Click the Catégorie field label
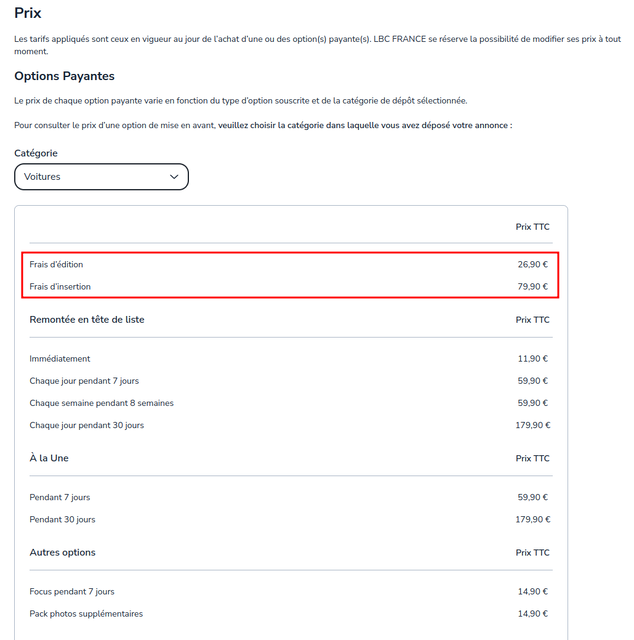634x640 pixels. [x=36, y=153]
